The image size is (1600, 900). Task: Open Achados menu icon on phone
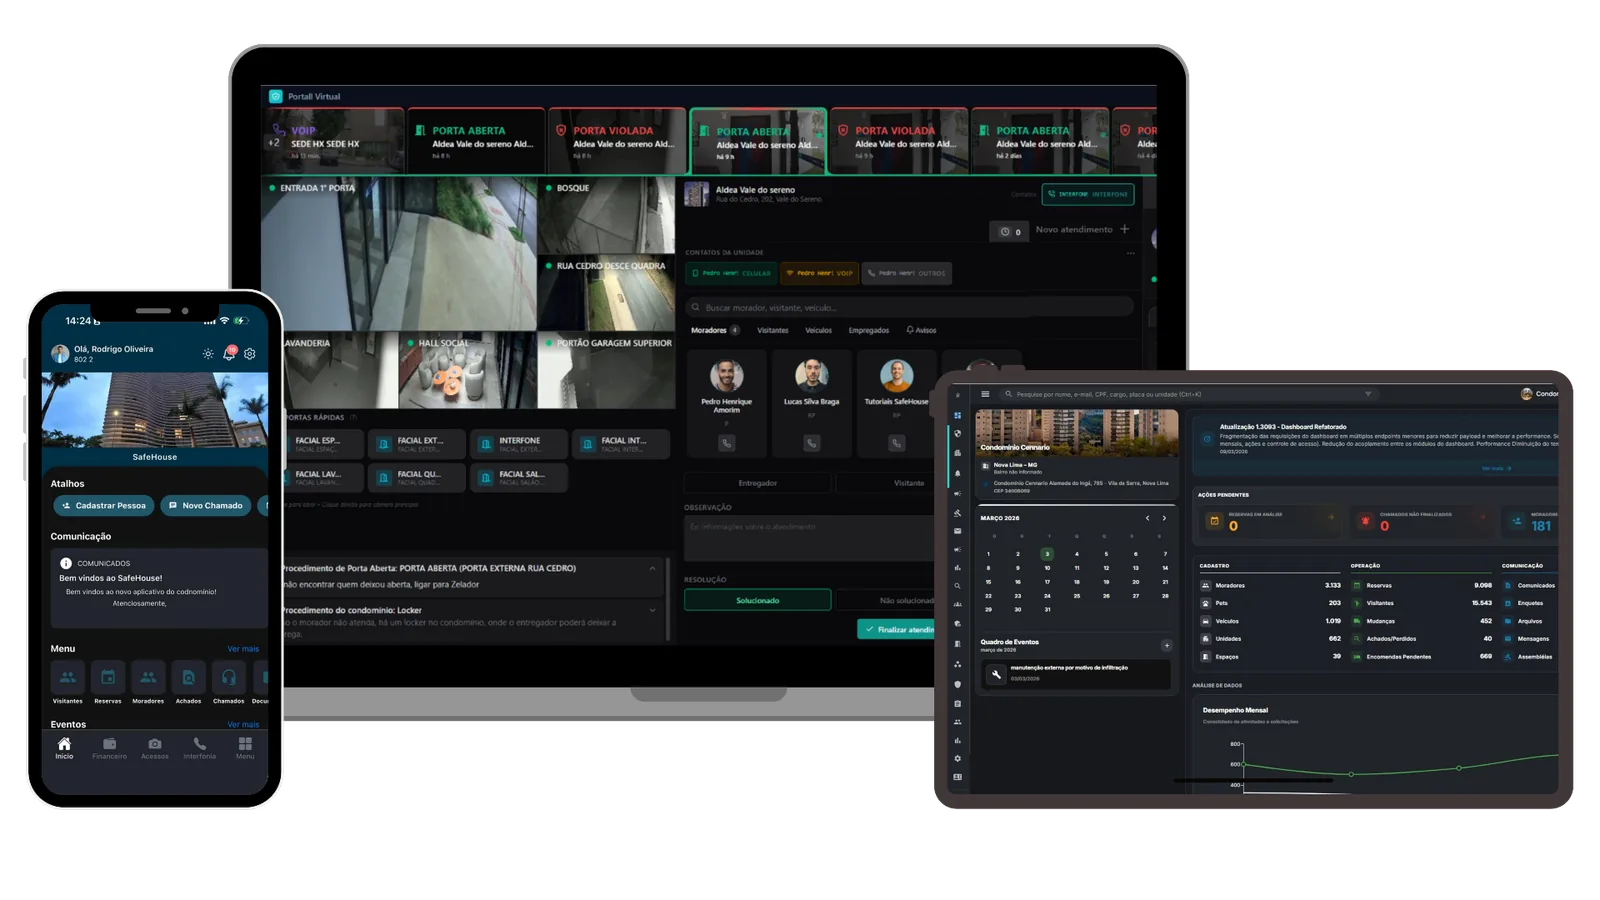(x=188, y=677)
